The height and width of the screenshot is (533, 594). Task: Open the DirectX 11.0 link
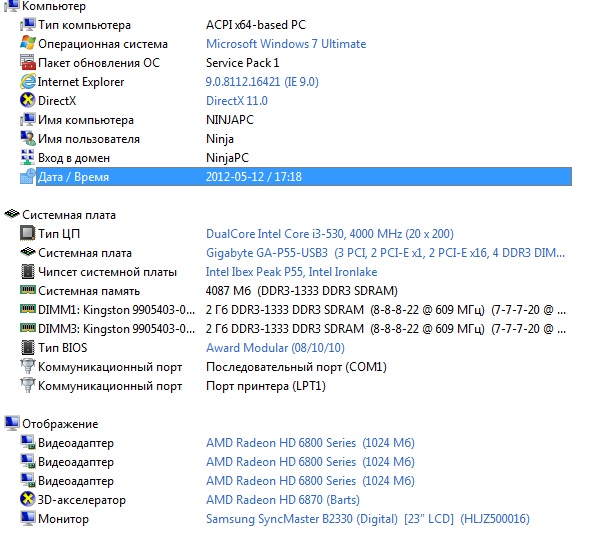(237, 101)
